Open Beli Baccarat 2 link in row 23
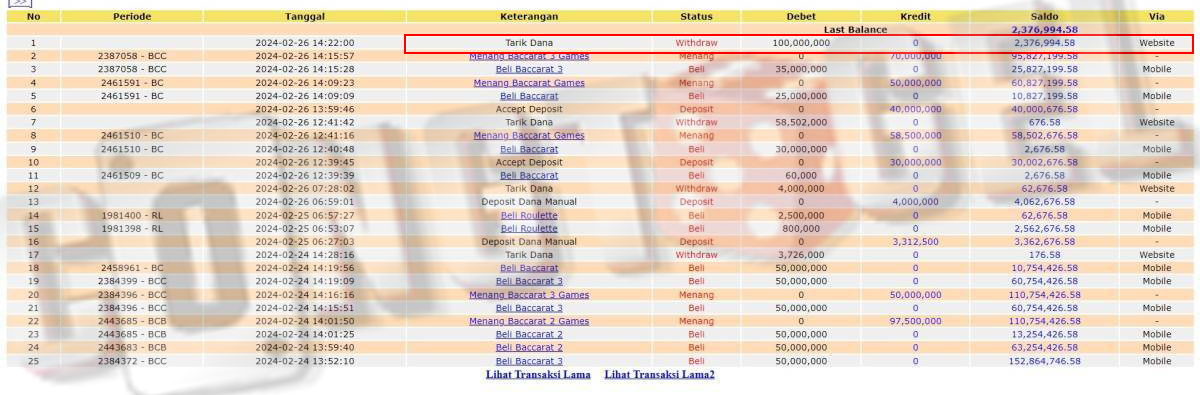 (529, 334)
